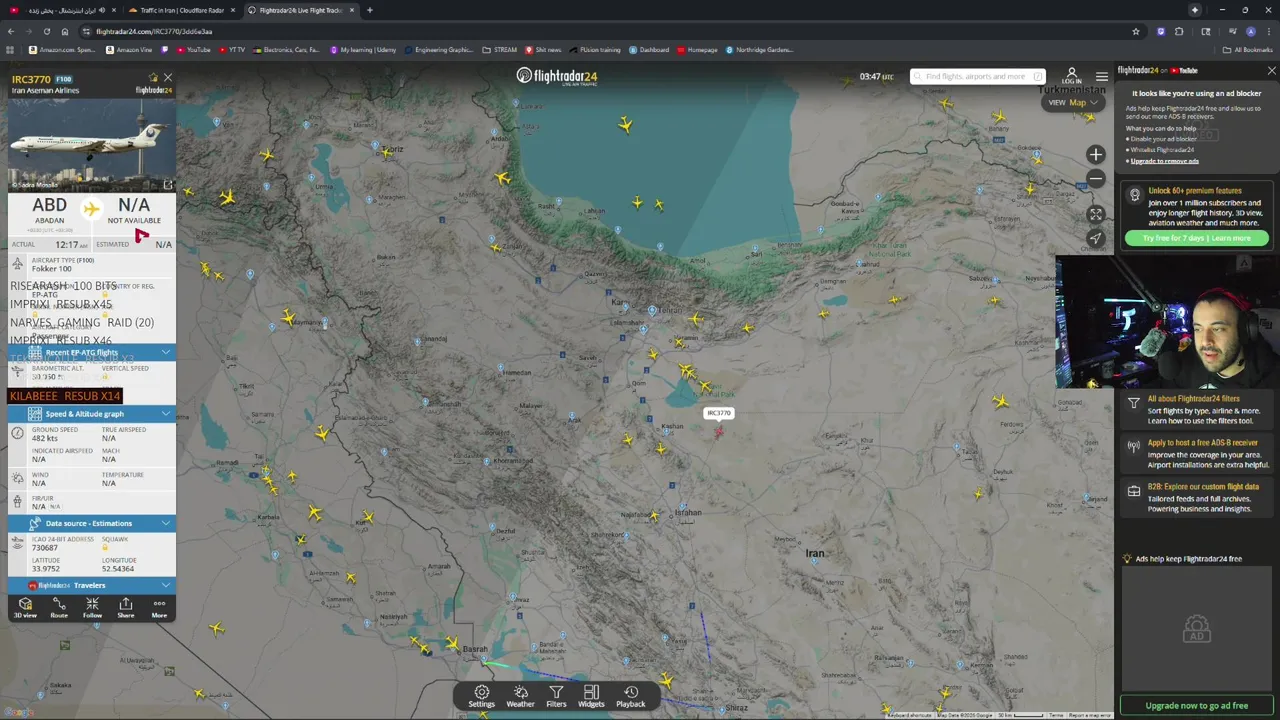This screenshot has width=1280, height=720.
Task: Open the STREAM bookmarks folder
Action: tap(499, 49)
